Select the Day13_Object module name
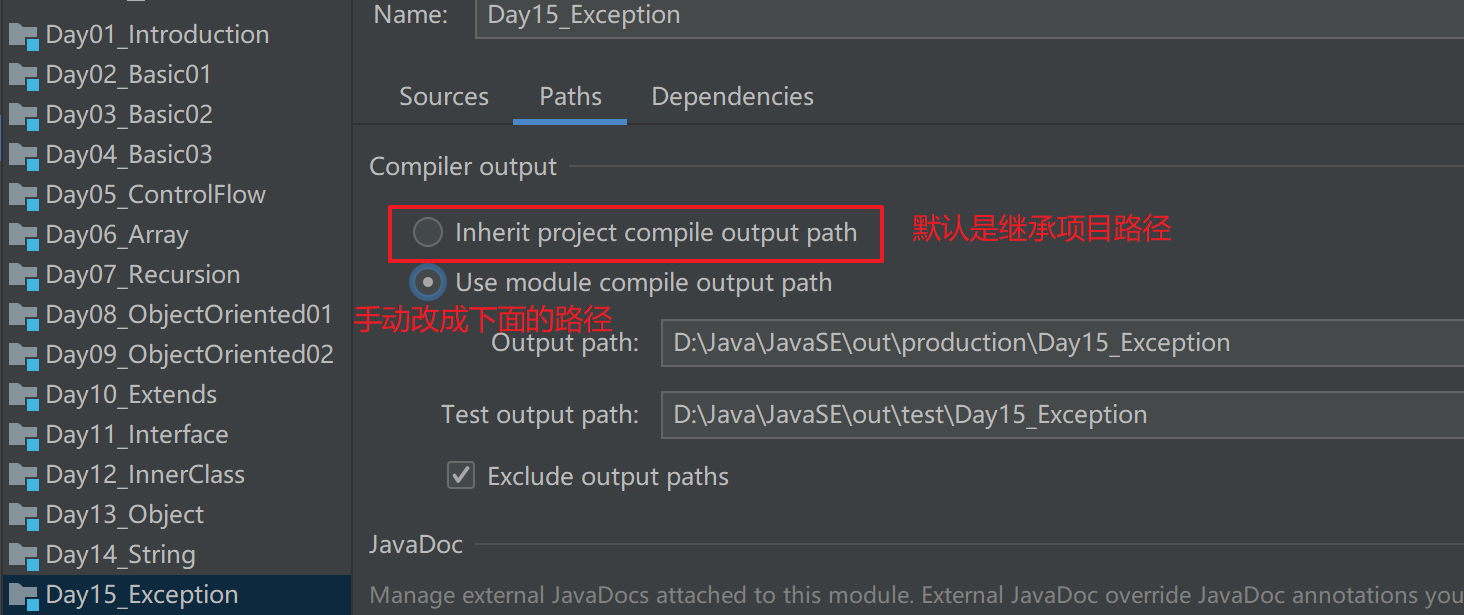Screen dimensions: 1464x615 tap(125, 515)
